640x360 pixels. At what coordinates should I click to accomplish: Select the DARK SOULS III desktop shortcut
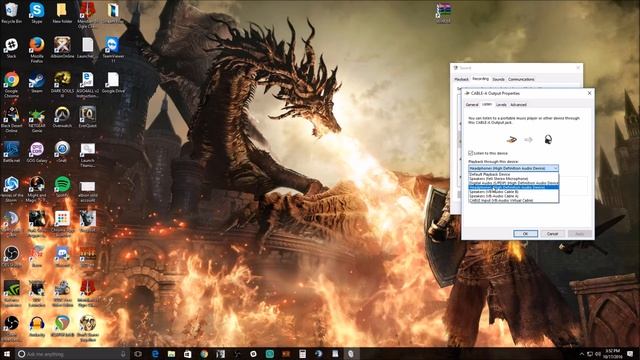(x=62, y=84)
